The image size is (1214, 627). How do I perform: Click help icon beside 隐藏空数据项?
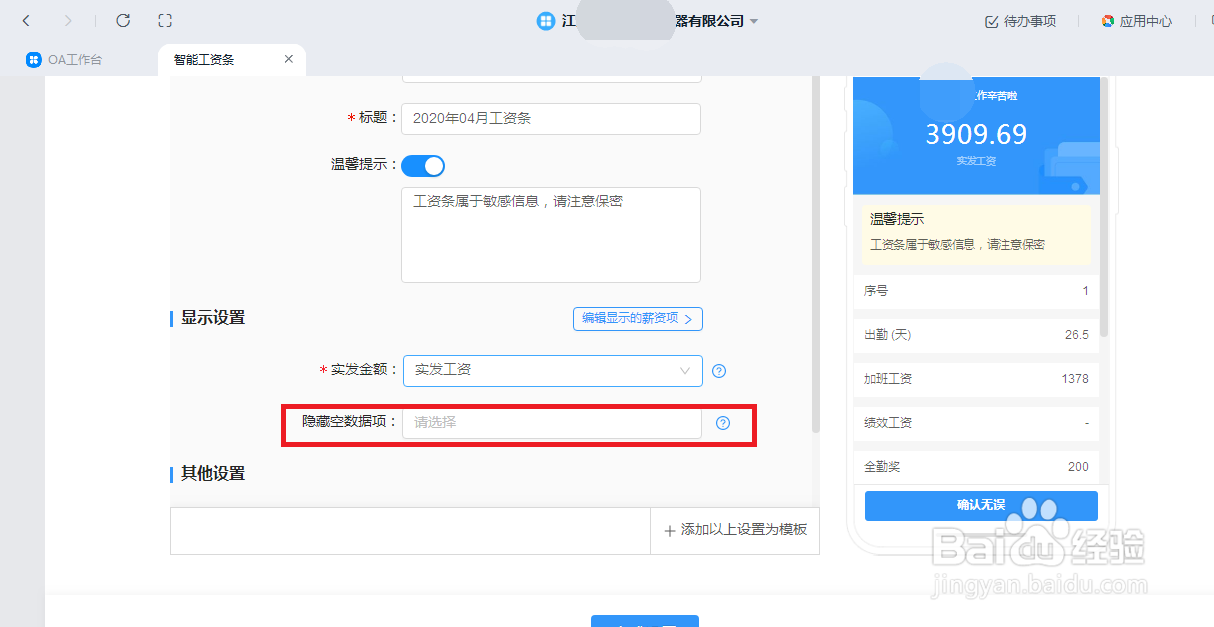pyautogui.click(x=723, y=423)
